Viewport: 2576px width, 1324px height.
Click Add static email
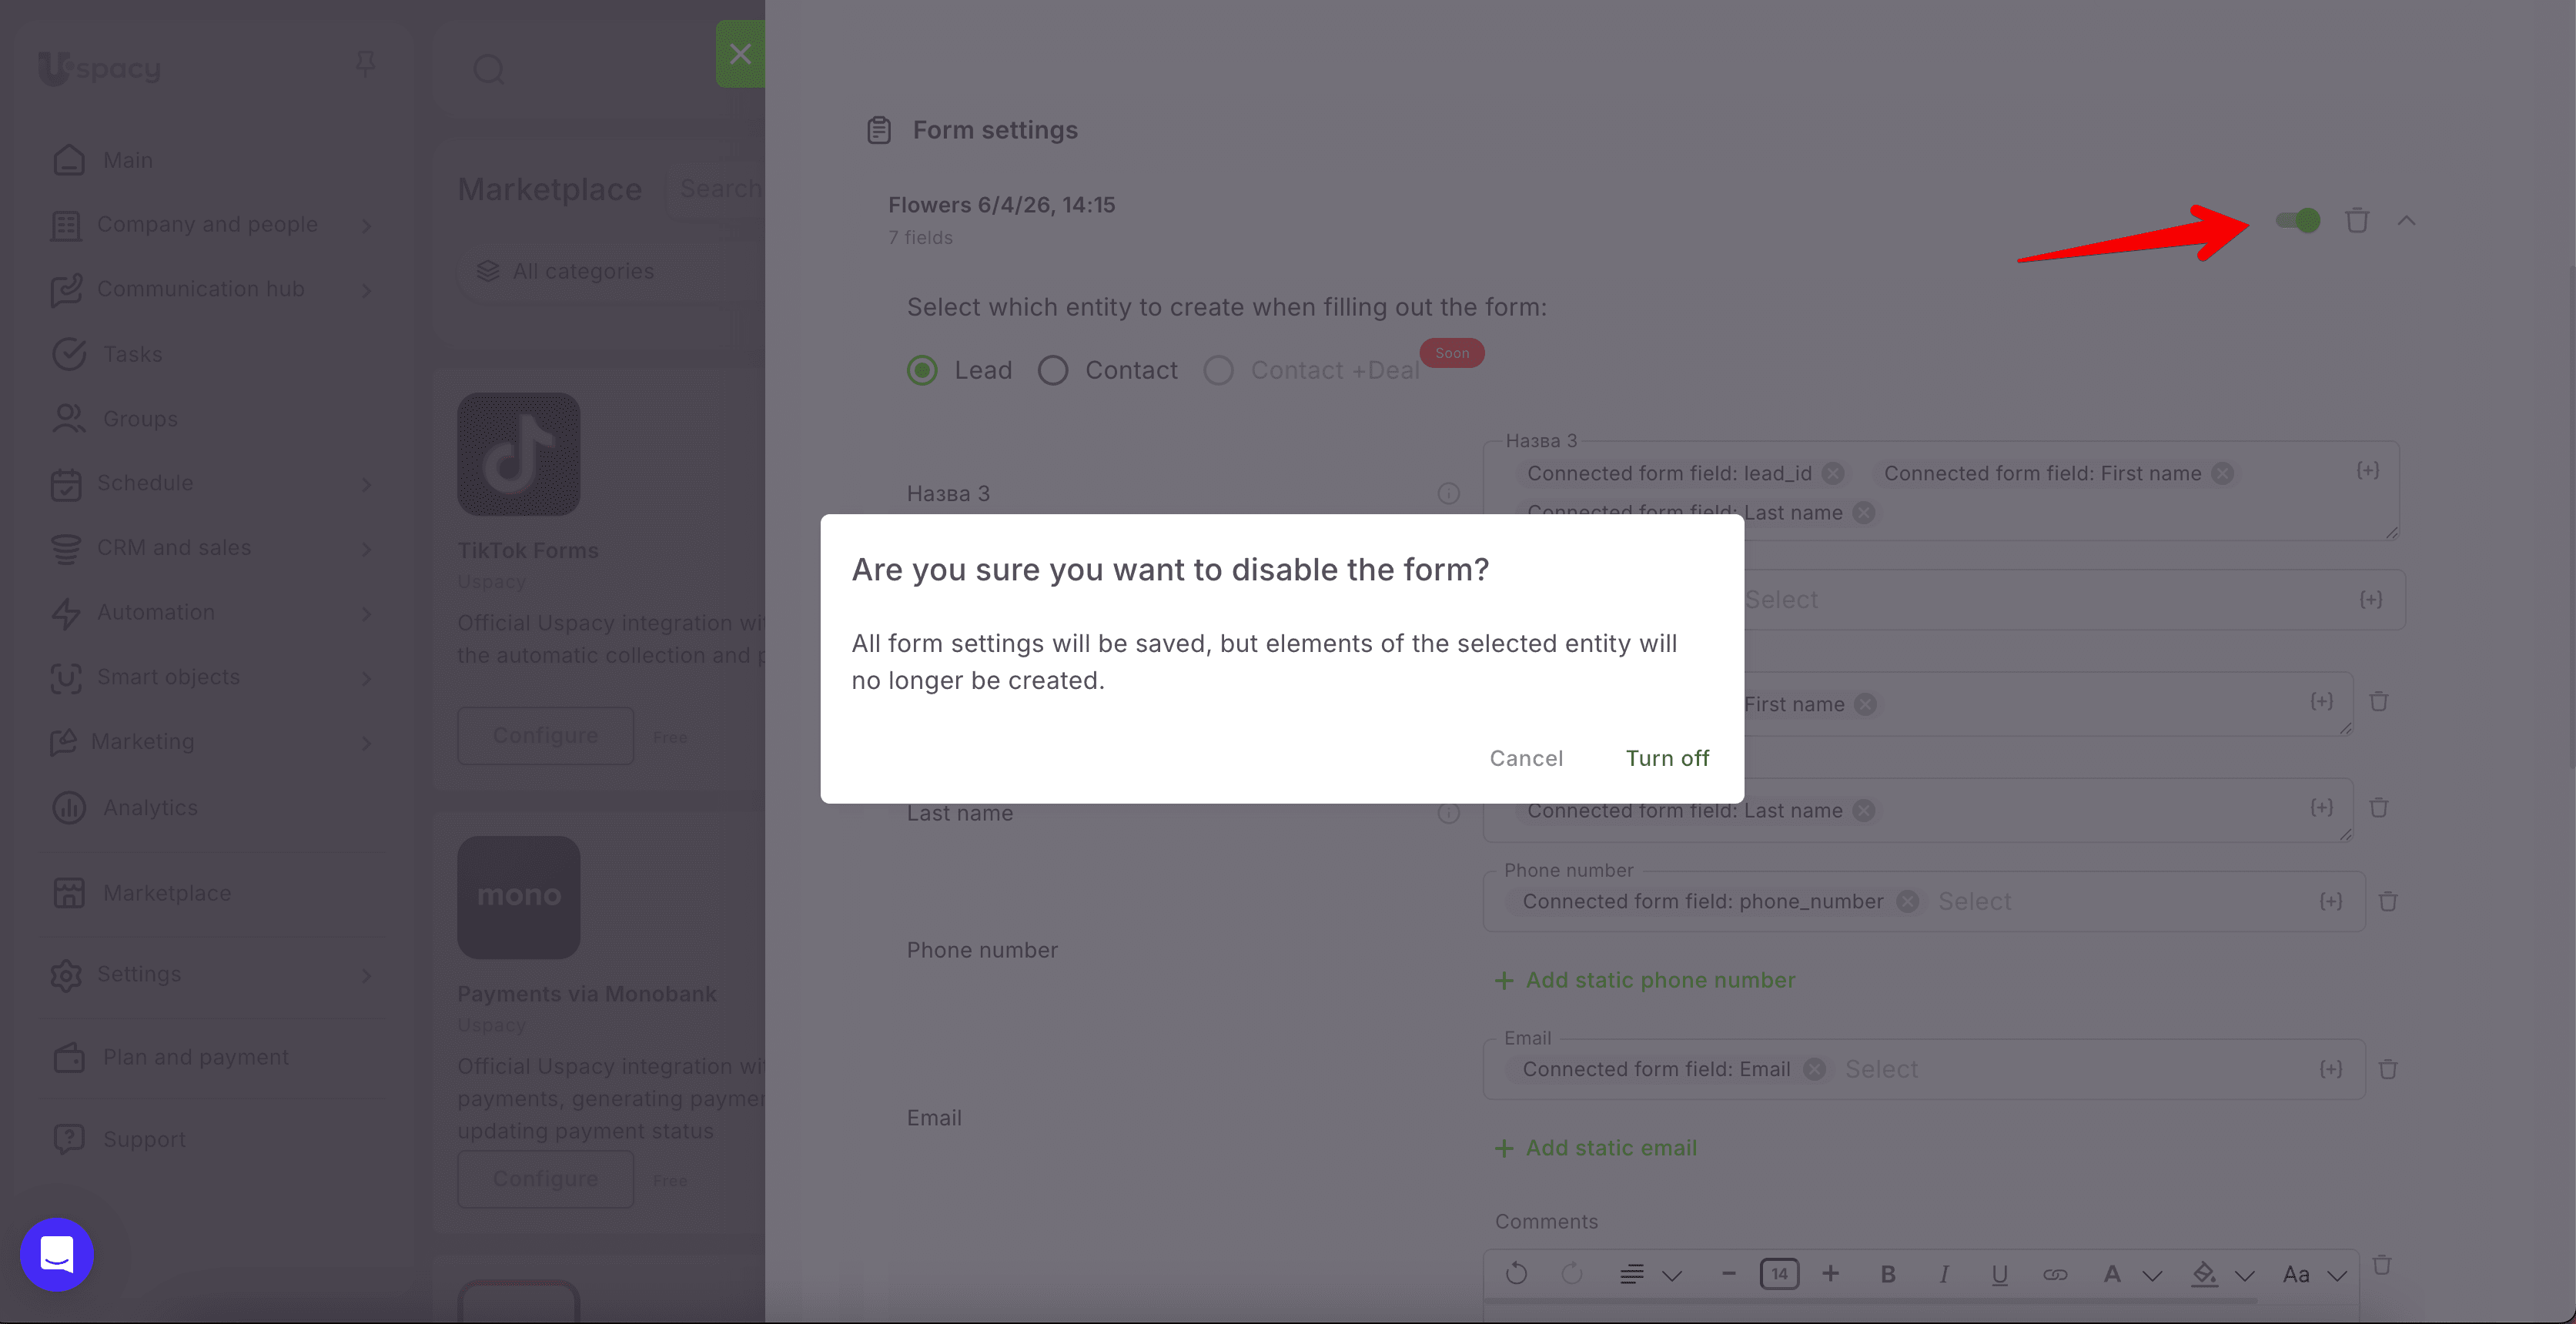tap(1595, 1148)
